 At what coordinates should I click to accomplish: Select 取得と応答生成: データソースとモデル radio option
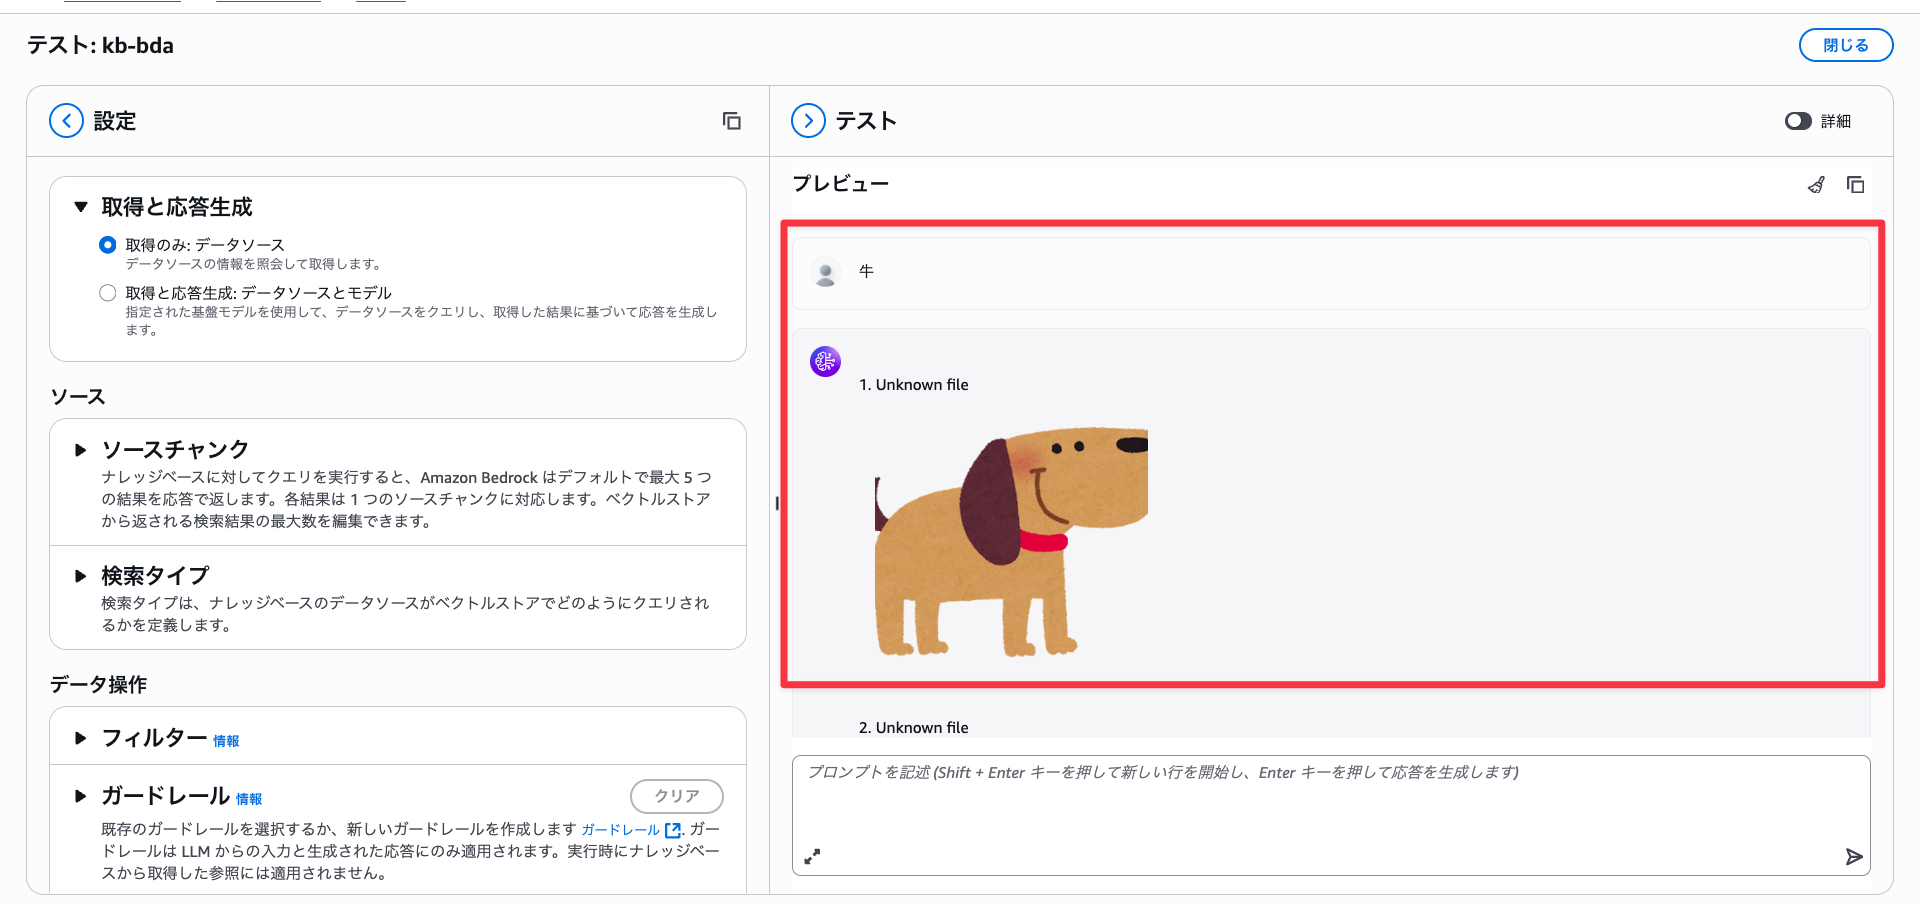point(108,293)
